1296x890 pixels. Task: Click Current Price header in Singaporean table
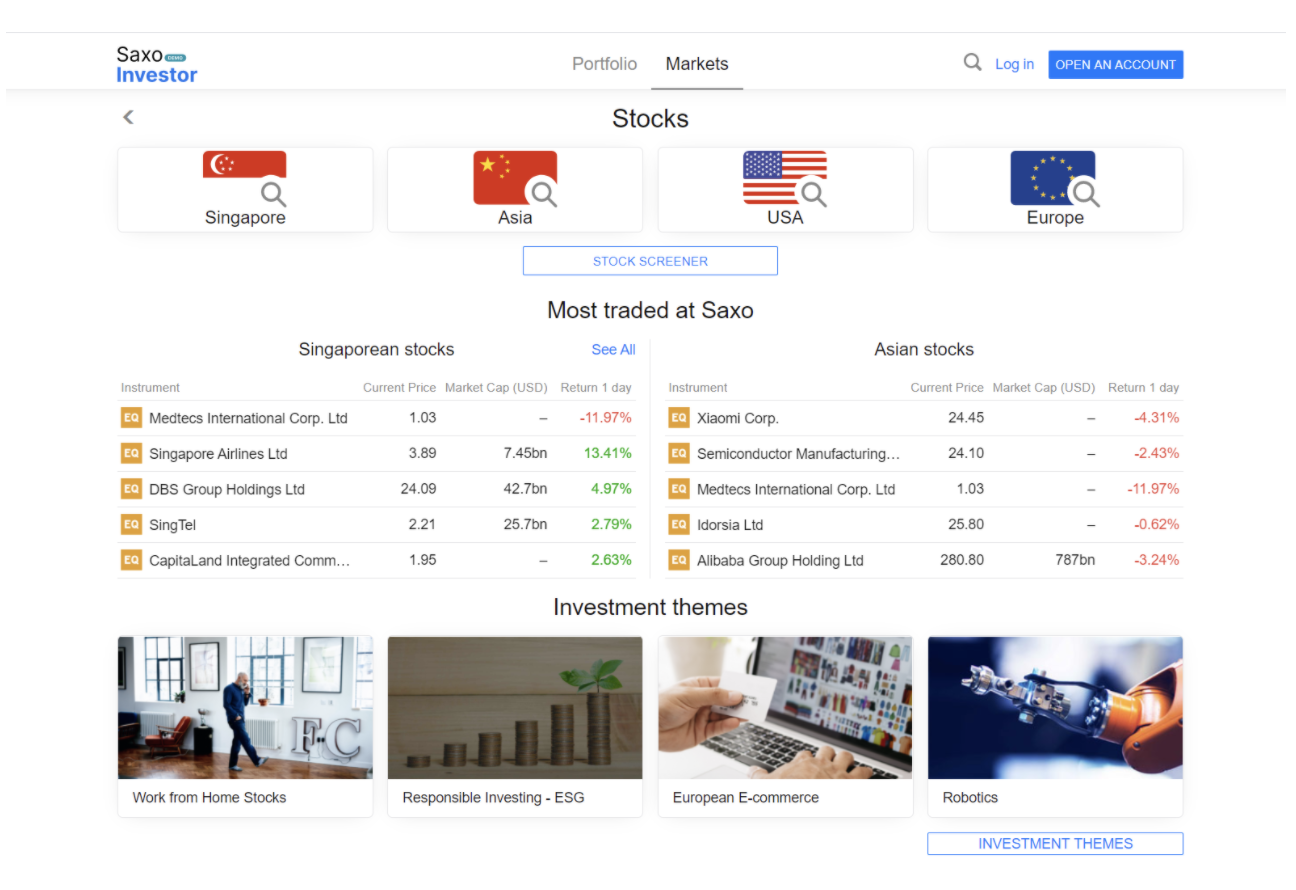tap(400, 387)
